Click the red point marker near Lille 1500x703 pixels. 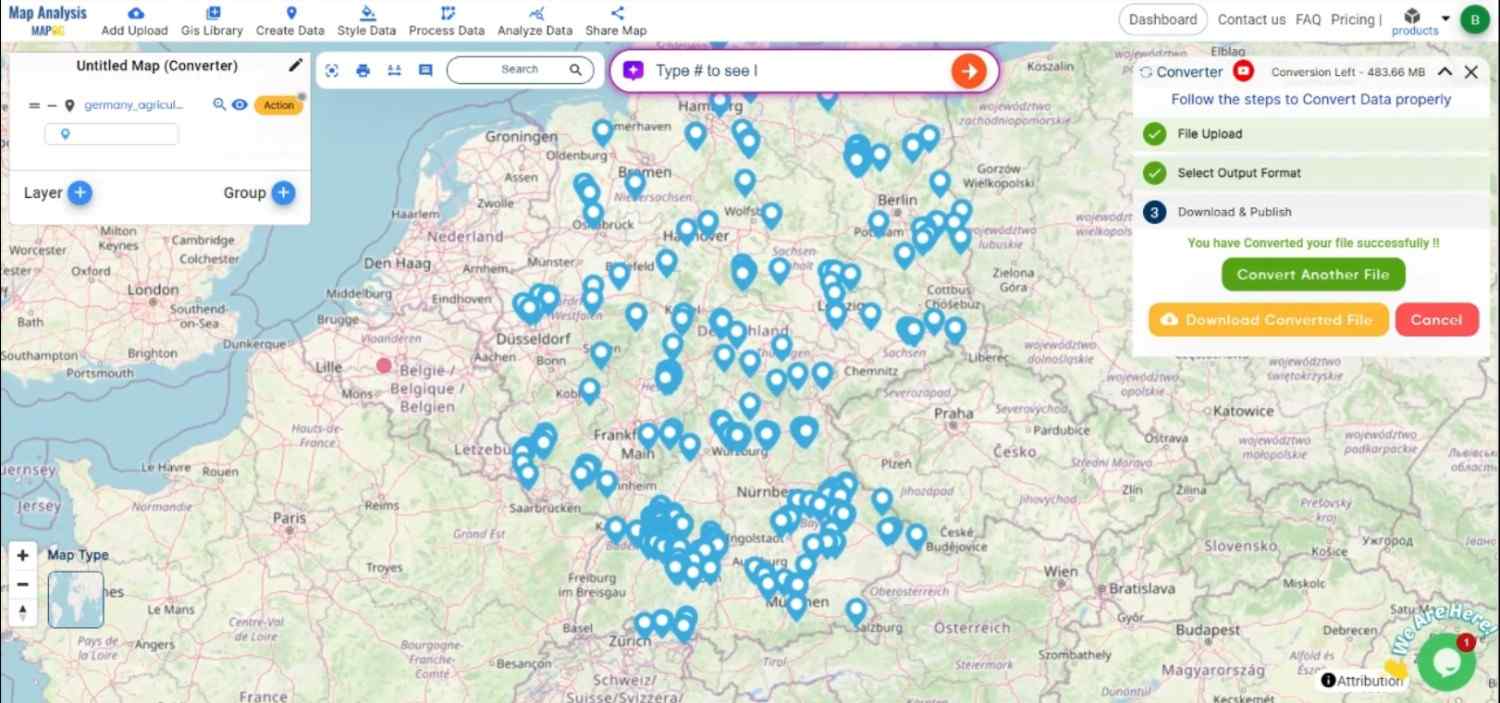pos(383,366)
